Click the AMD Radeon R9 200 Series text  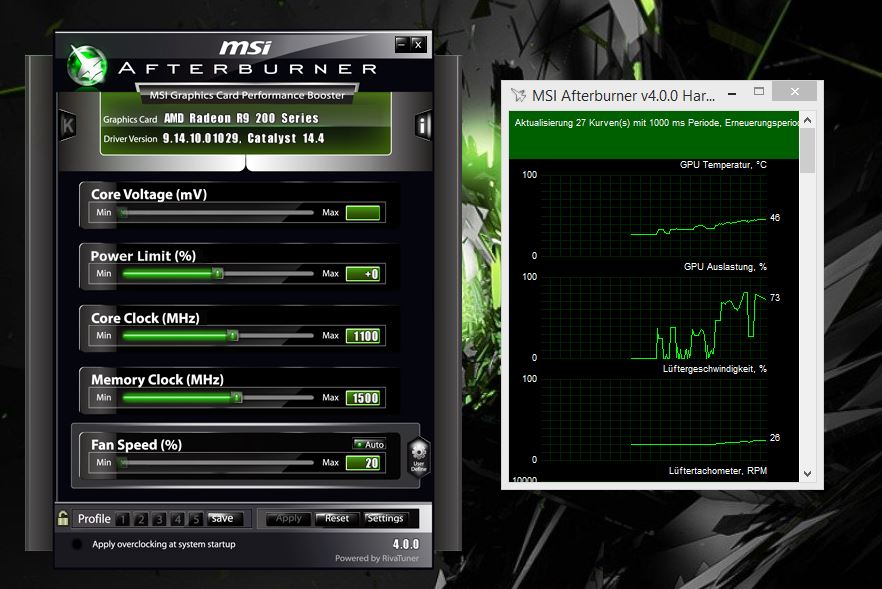coord(241,118)
